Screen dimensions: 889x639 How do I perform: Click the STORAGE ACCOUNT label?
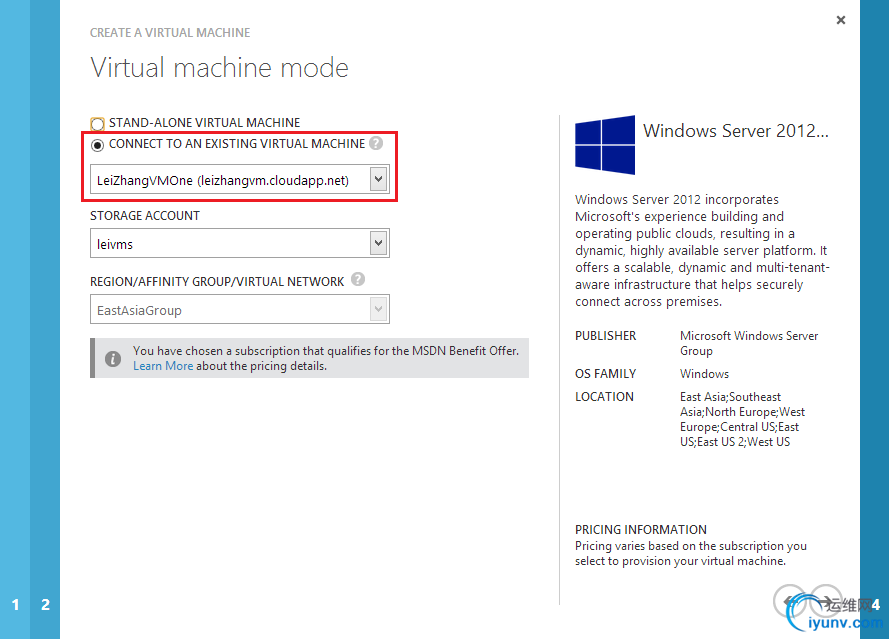pyautogui.click(x=145, y=216)
